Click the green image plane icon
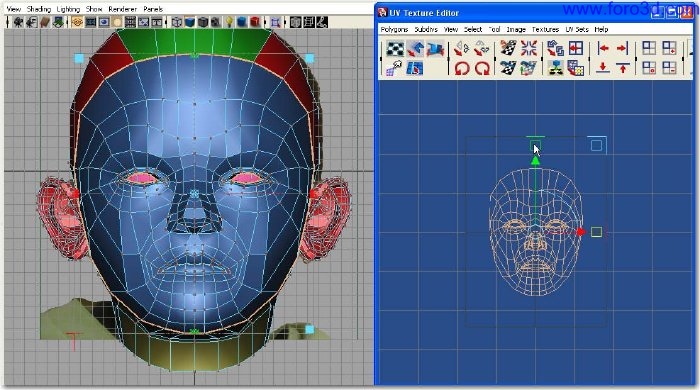Screen dimensions: 700x390 (58, 22)
